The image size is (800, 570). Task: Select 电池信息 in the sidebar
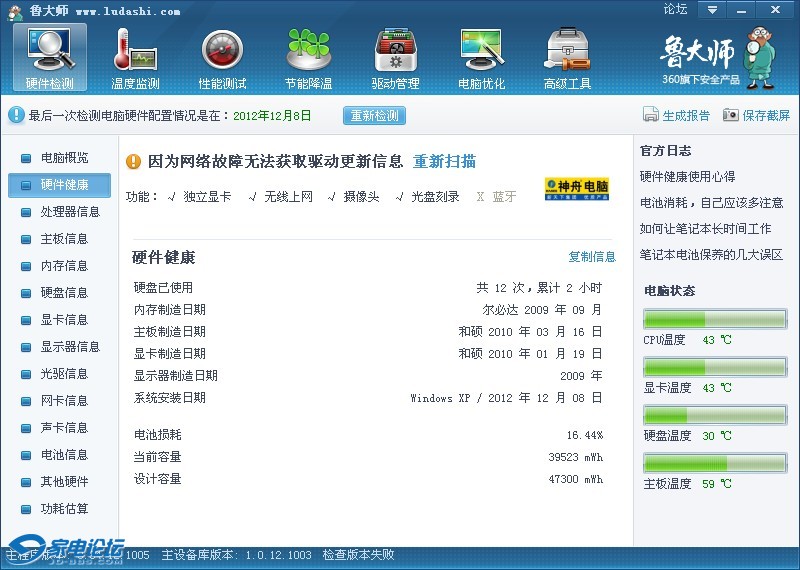click(64, 455)
